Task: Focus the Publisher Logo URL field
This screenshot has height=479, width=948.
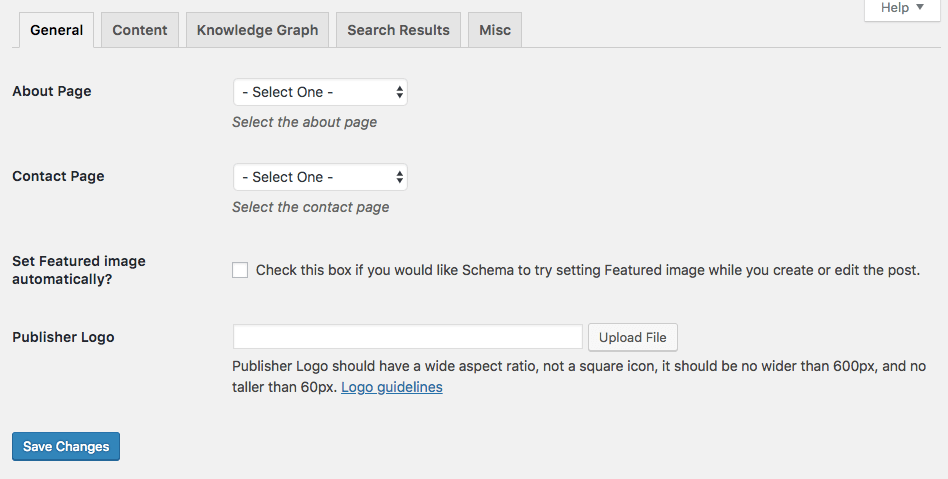Action: [407, 337]
